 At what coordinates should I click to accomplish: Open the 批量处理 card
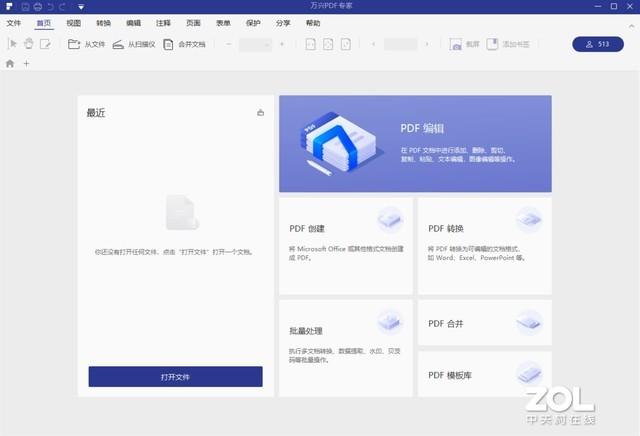[x=346, y=348]
